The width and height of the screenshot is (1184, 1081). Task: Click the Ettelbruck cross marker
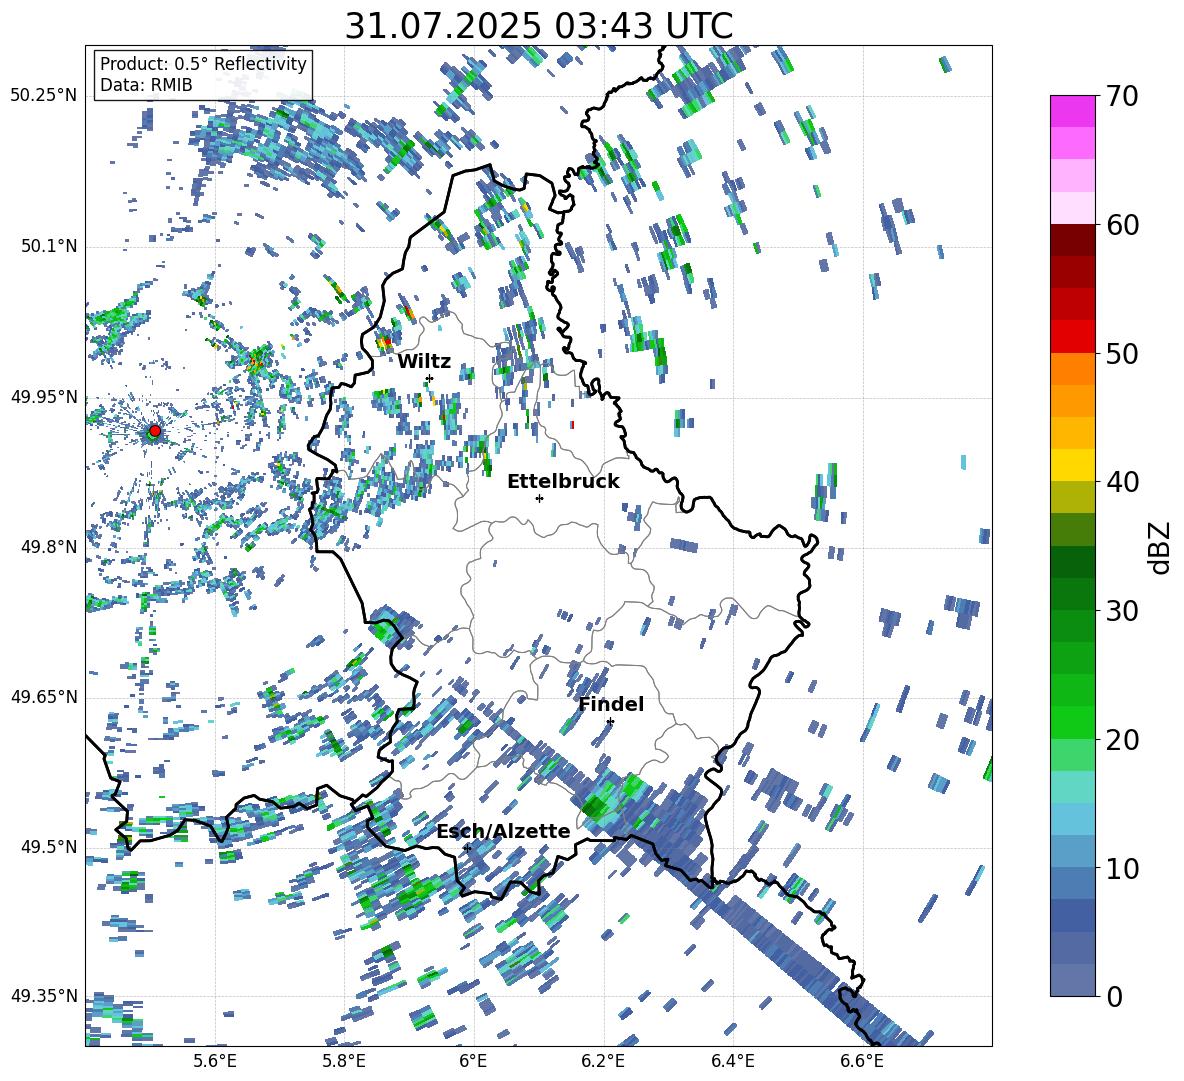(539, 498)
